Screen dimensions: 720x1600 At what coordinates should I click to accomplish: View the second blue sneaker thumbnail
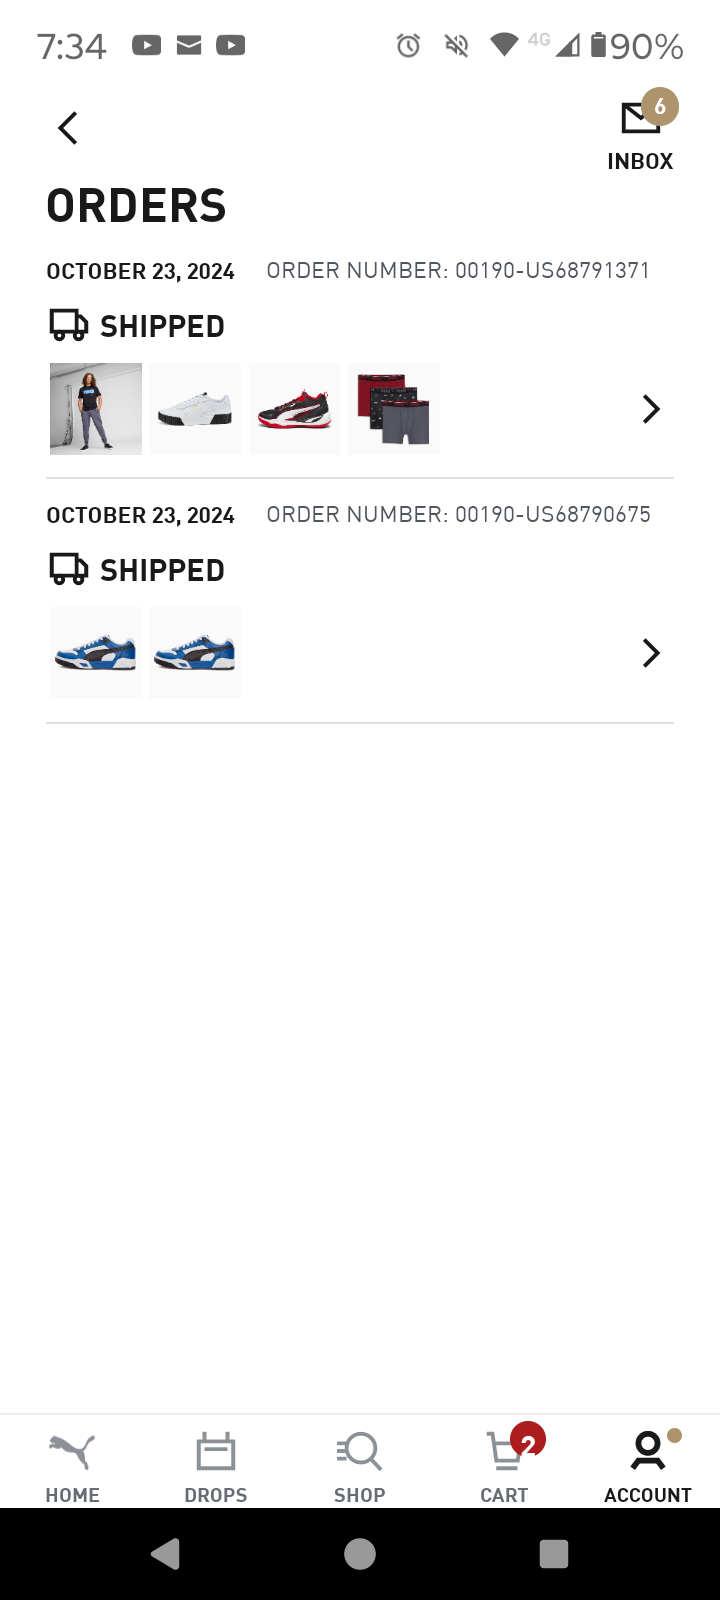195,653
